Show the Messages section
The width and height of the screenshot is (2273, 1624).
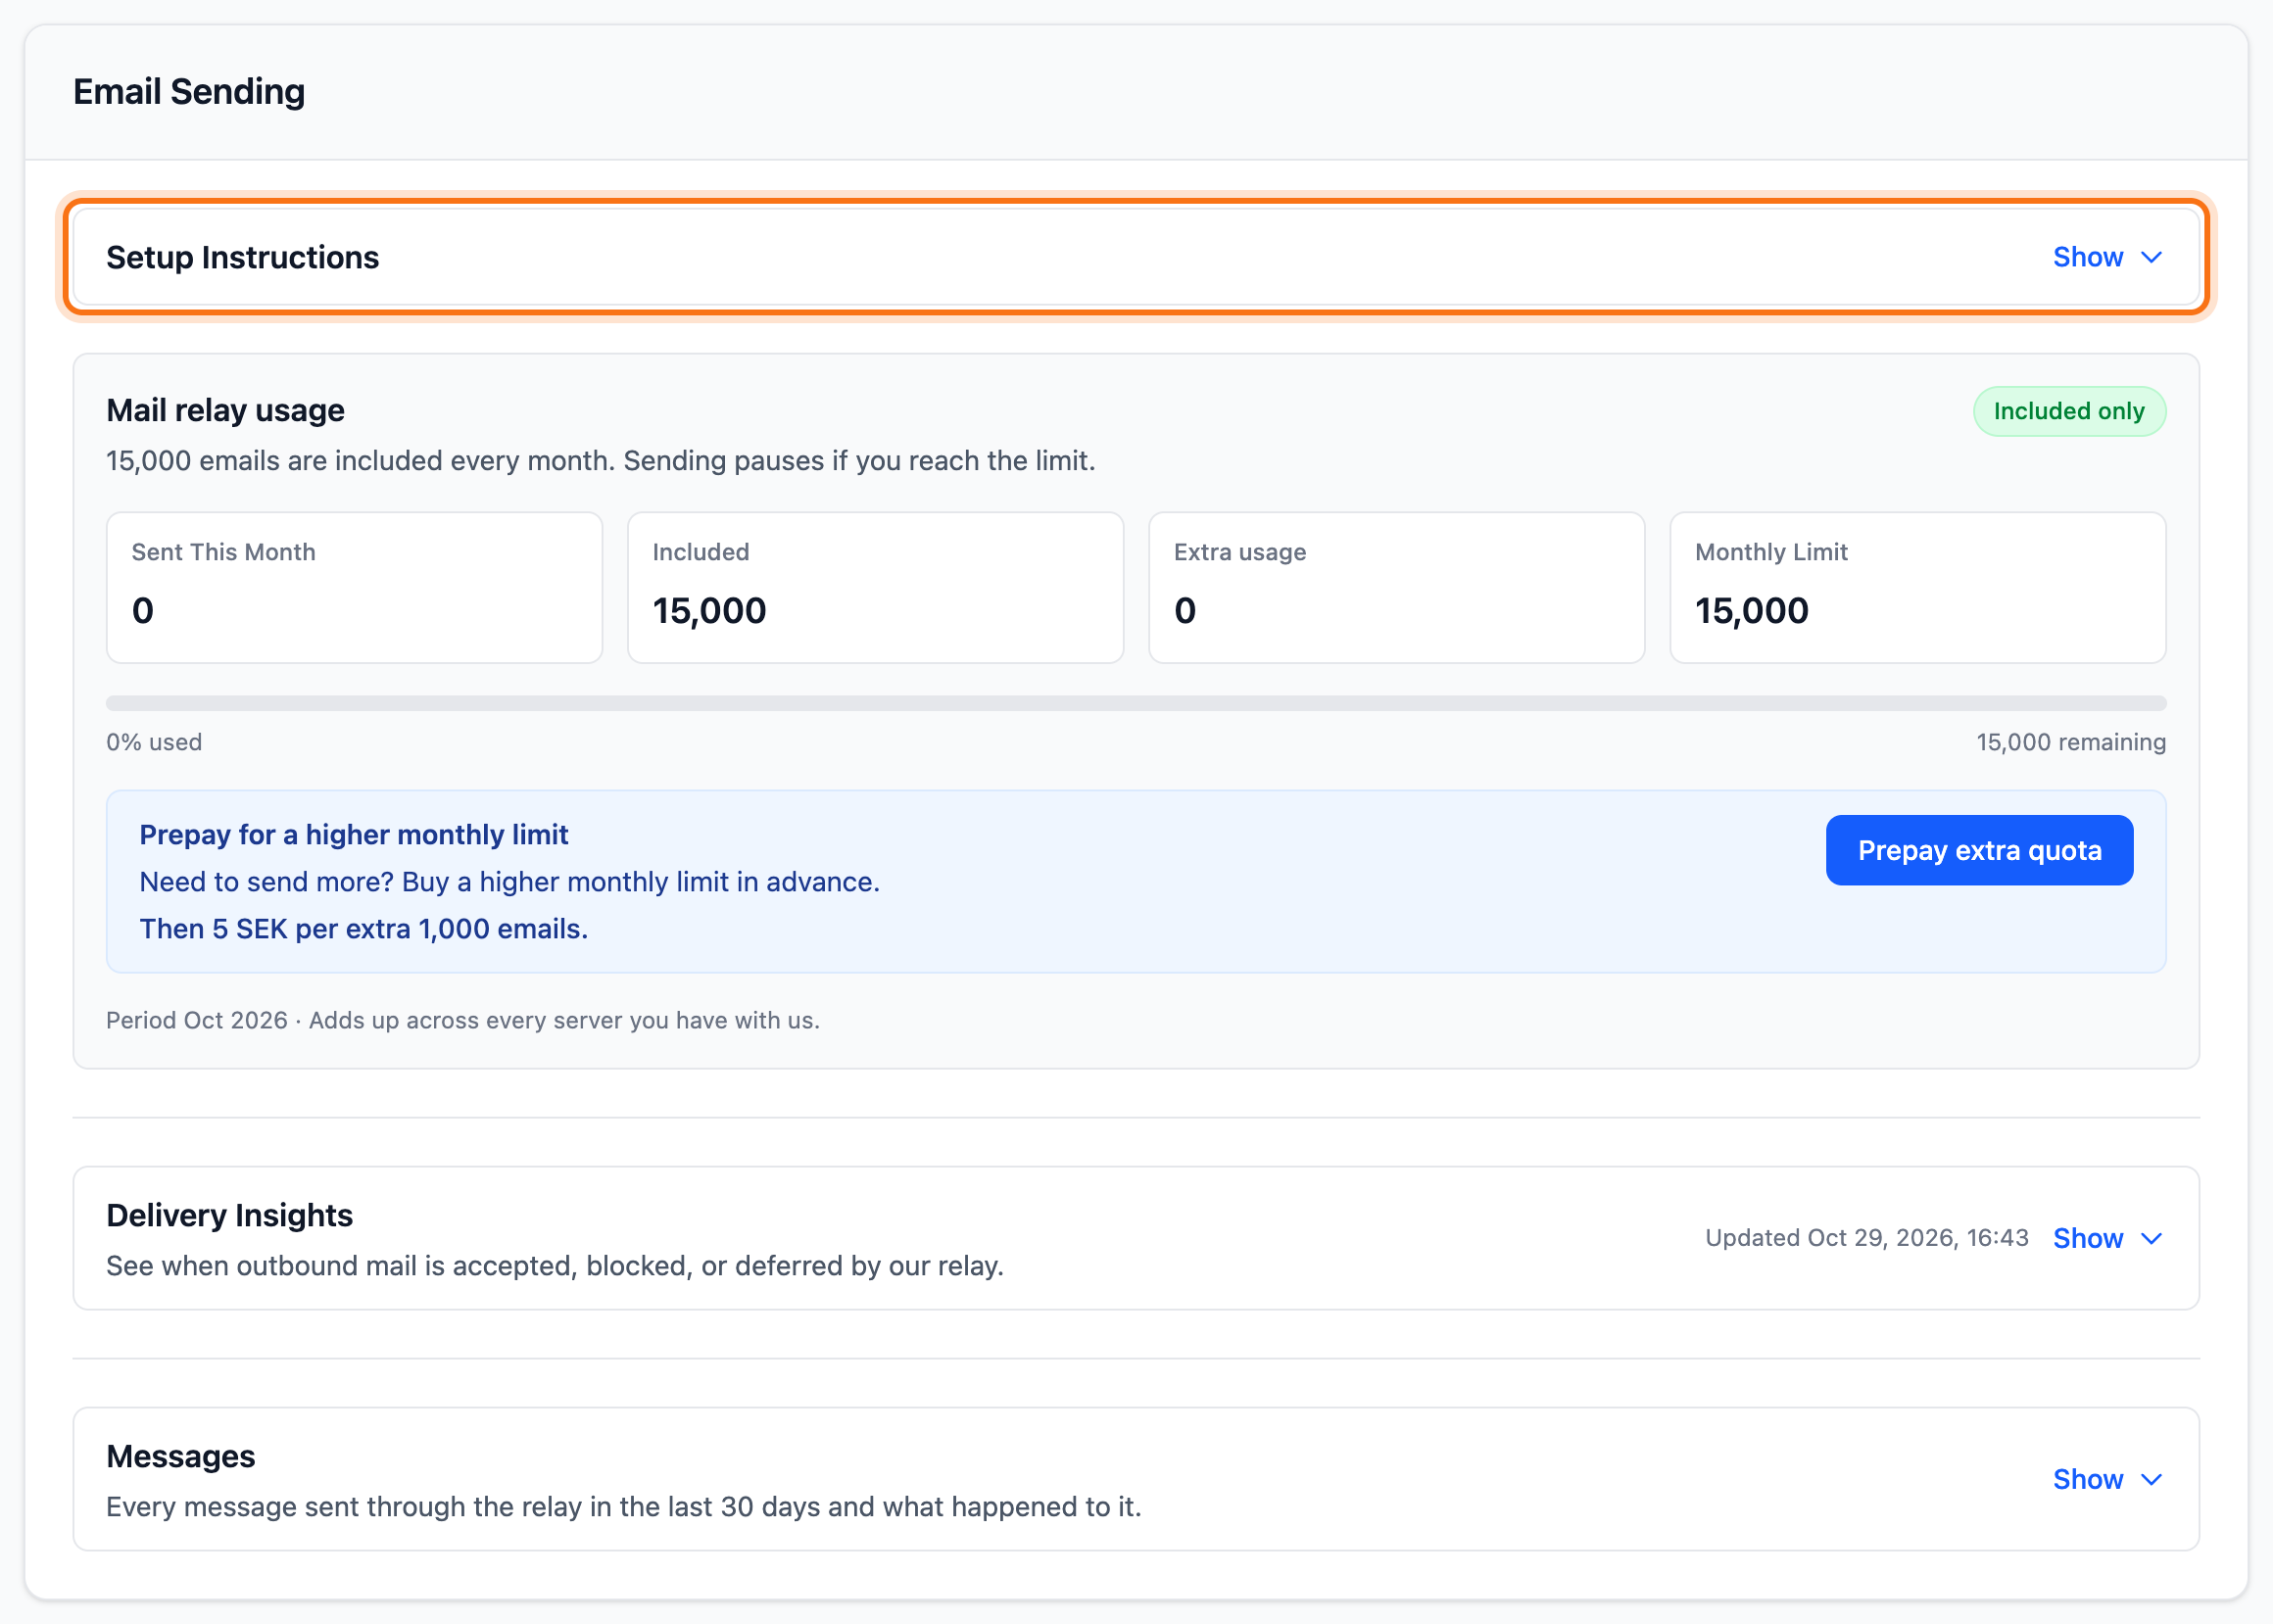[x=2087, y=1479]
